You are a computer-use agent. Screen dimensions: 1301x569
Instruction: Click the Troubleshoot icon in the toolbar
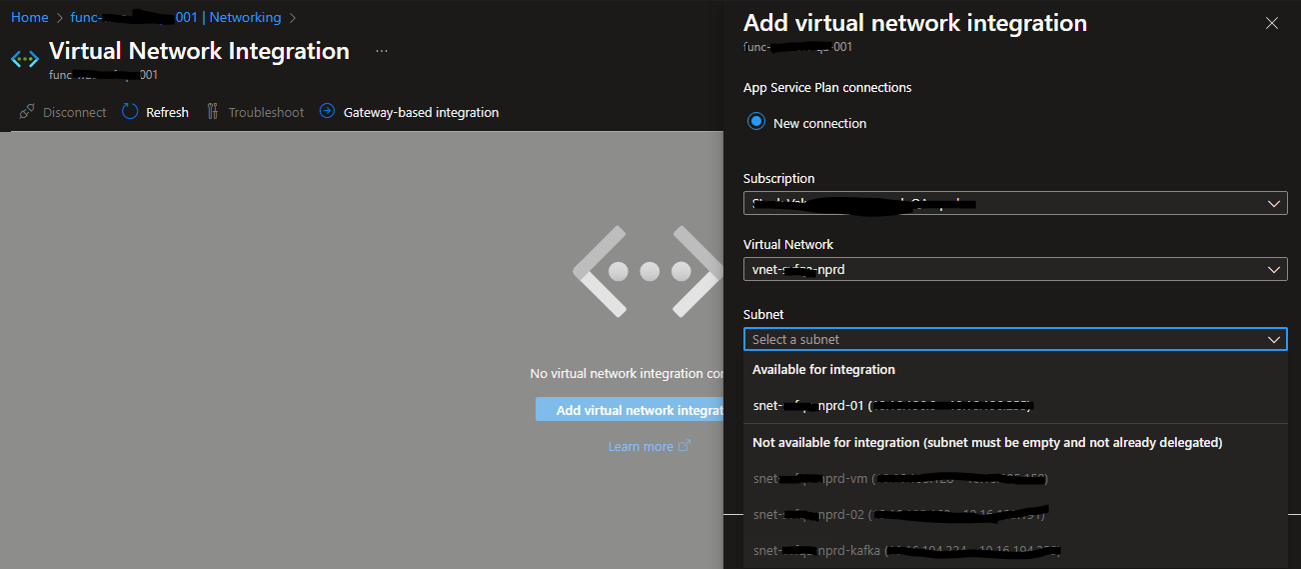pyautogui.click(x=212, y=112)
